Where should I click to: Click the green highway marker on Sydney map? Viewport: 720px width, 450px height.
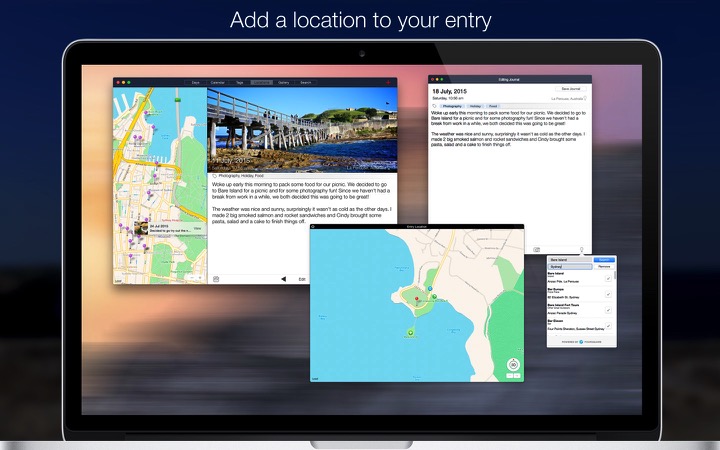[x=178, y=99]
